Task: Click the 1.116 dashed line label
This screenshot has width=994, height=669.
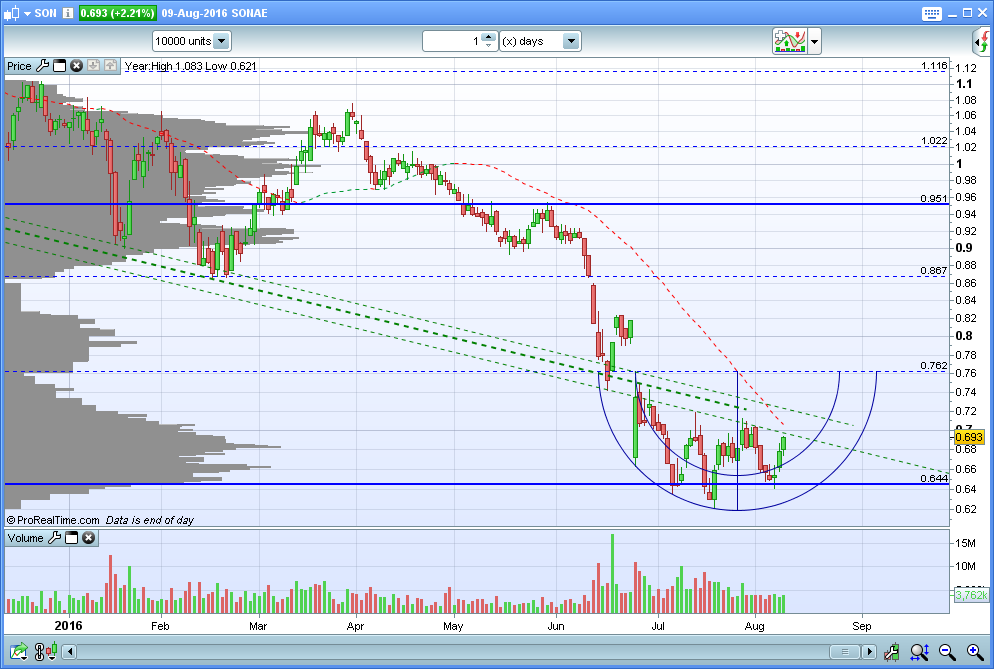Action: [x=934, y=65]
